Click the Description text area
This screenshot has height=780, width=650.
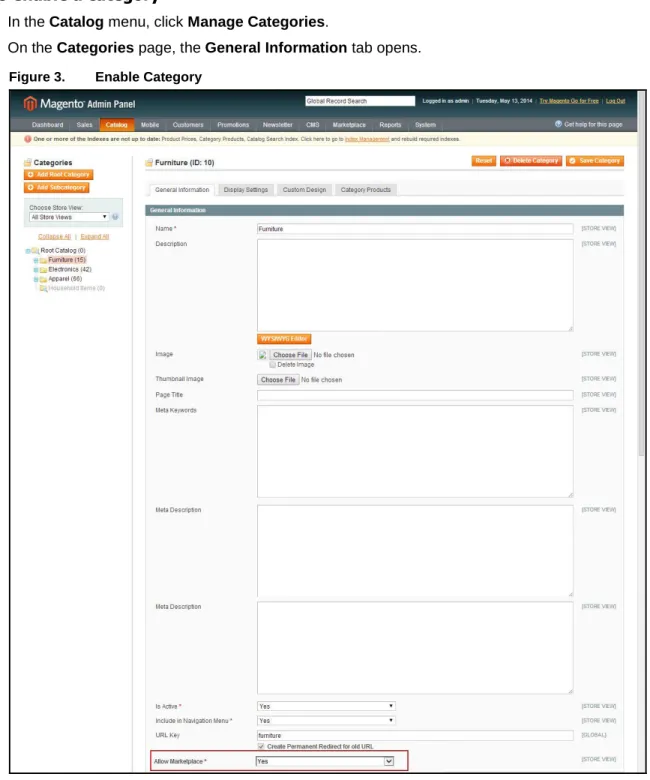415,286
